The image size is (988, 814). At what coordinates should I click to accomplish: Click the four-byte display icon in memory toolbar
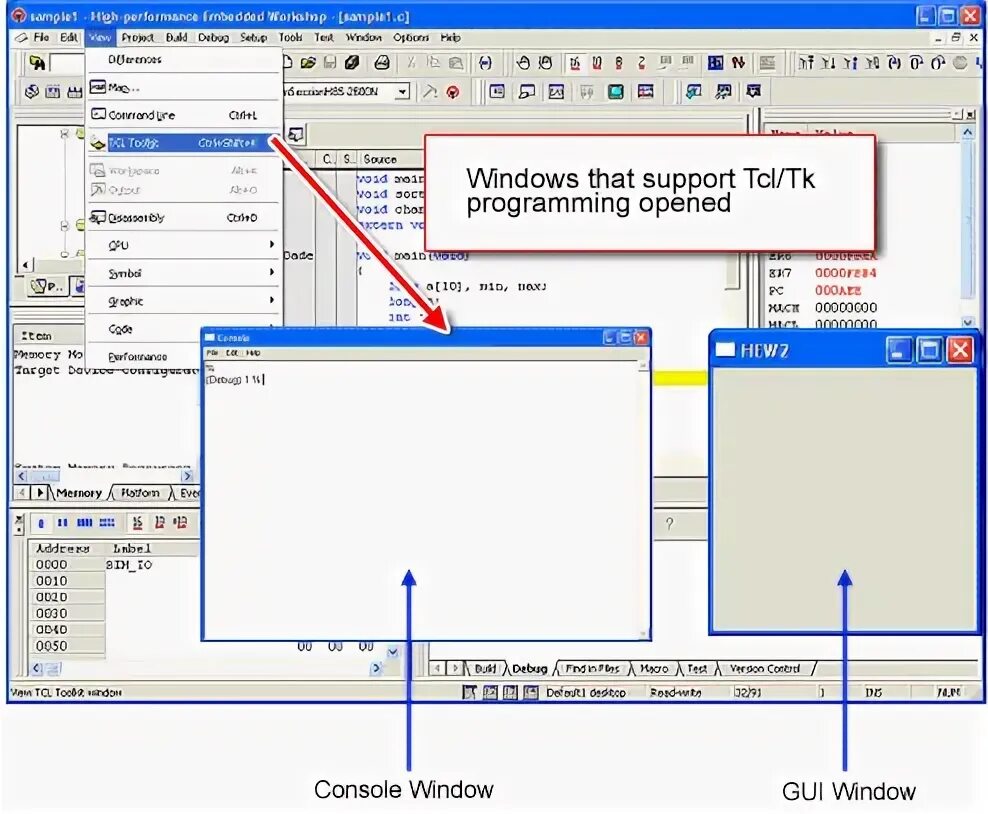(x=84, y=523)
